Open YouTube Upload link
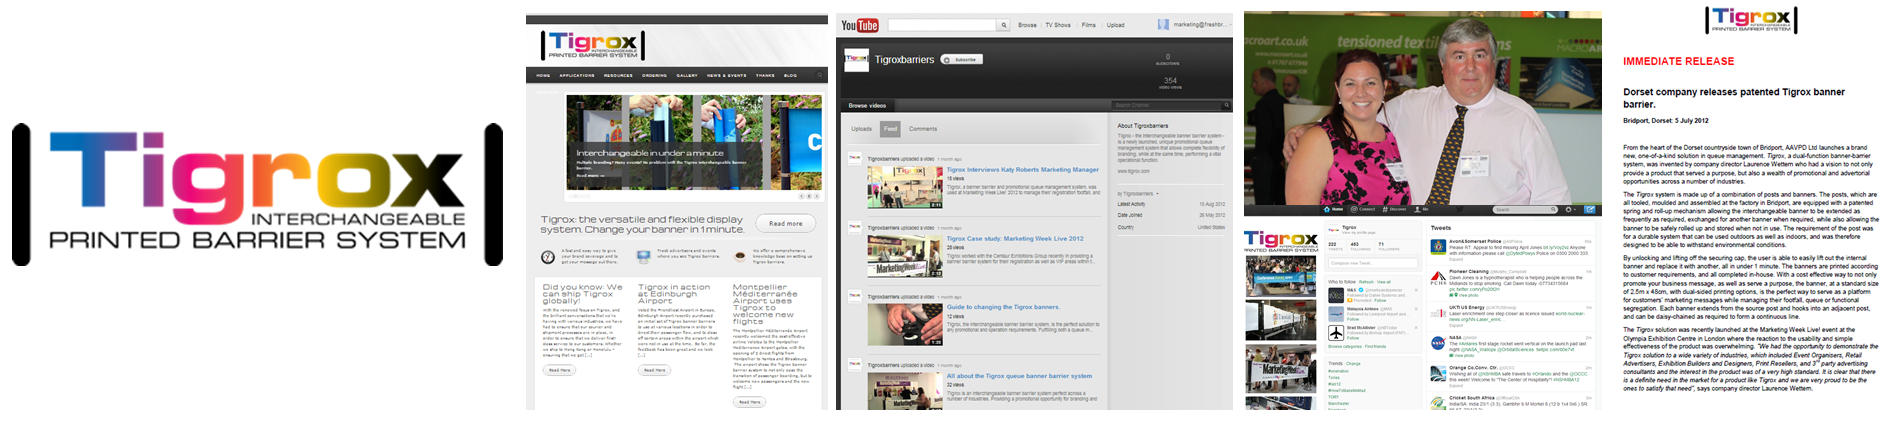 [1115, 25]
